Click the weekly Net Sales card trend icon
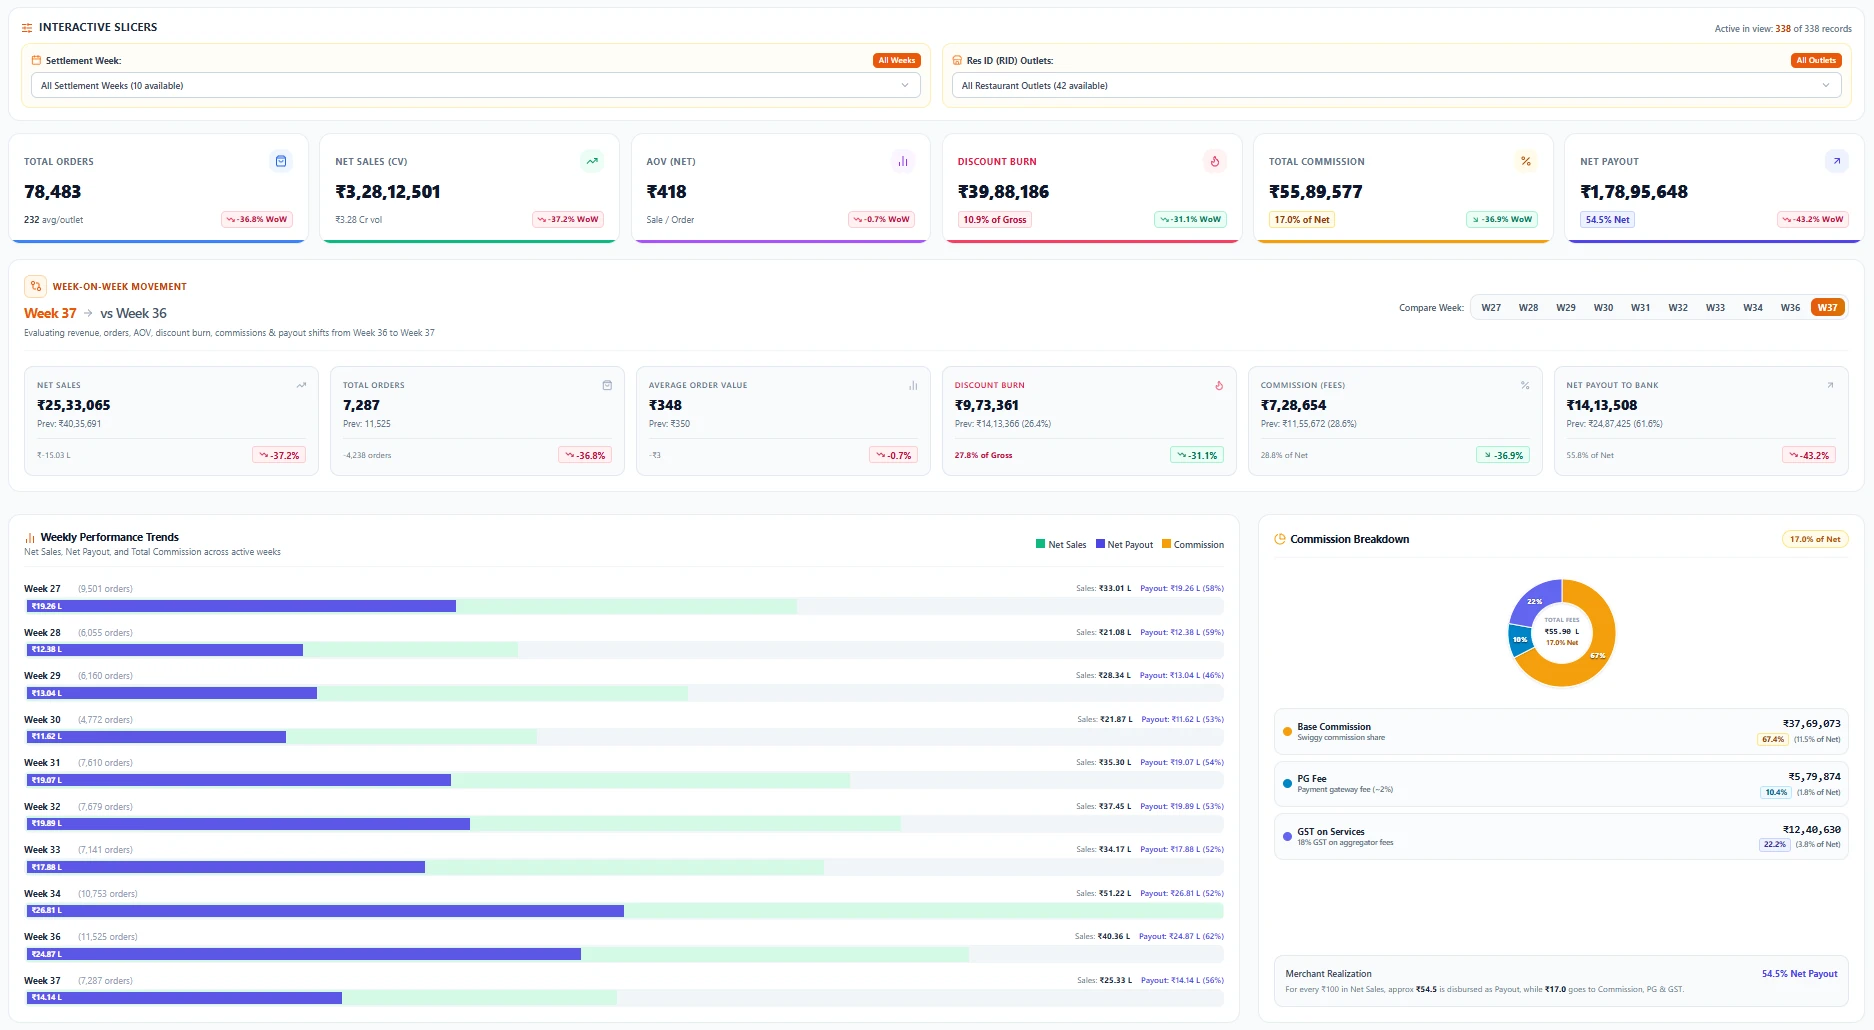This screenshot has width=1874, height=1030. [301, 385]
